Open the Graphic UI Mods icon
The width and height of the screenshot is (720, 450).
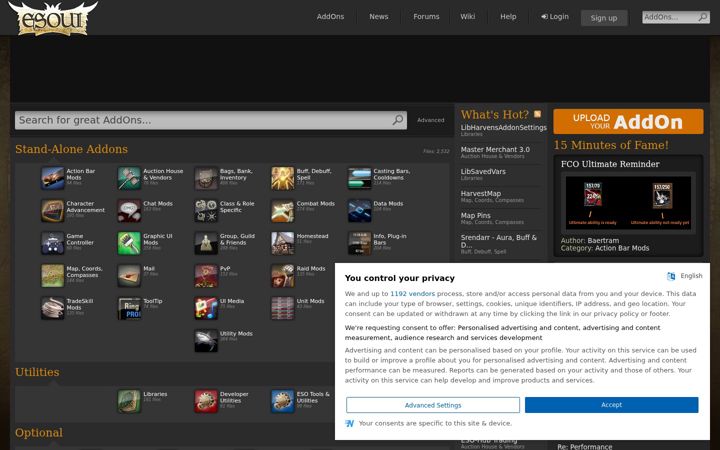click(x=129, y=243)
